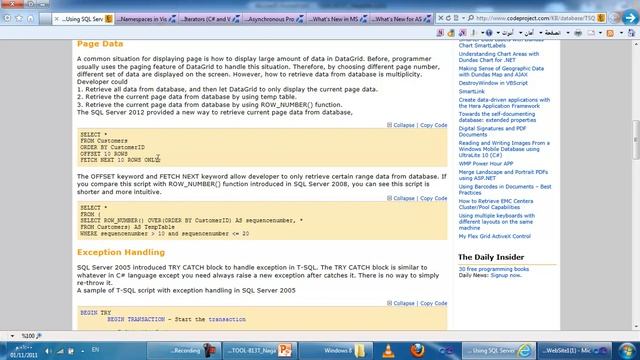Open 'Digital Signatures and PDF Documents' link
Image resolution: width=640 pixels, height=360 pixels.
(x=492, y=131)
